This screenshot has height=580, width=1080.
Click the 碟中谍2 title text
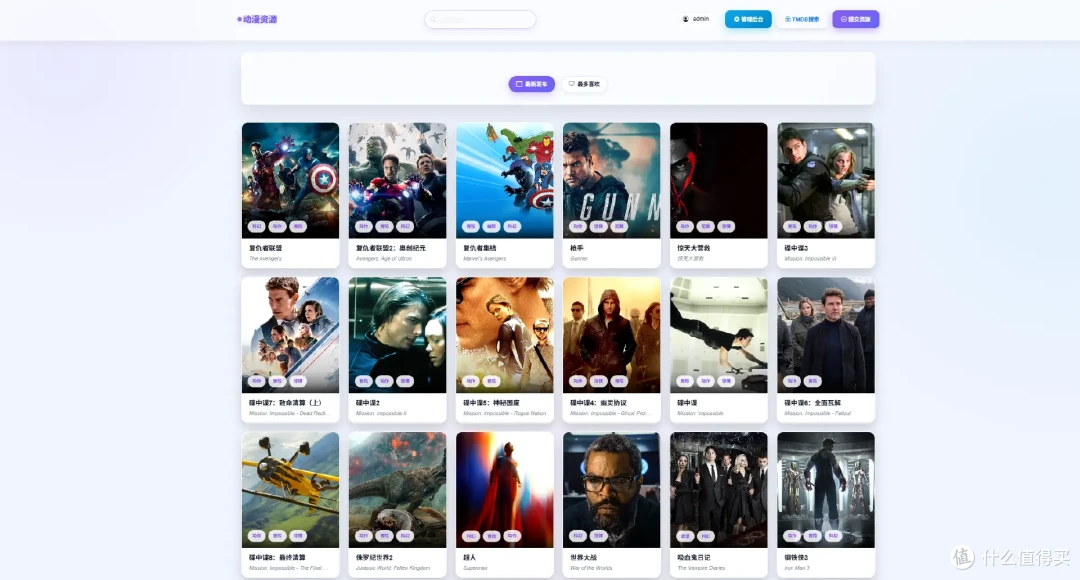368,403
